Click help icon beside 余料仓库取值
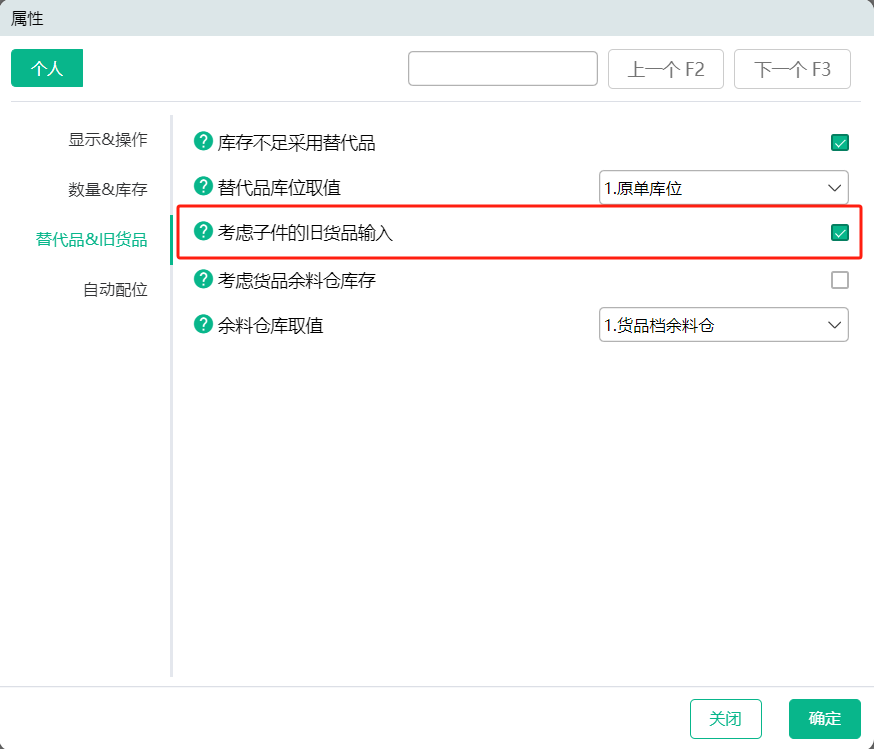 [x=203, y=324]
